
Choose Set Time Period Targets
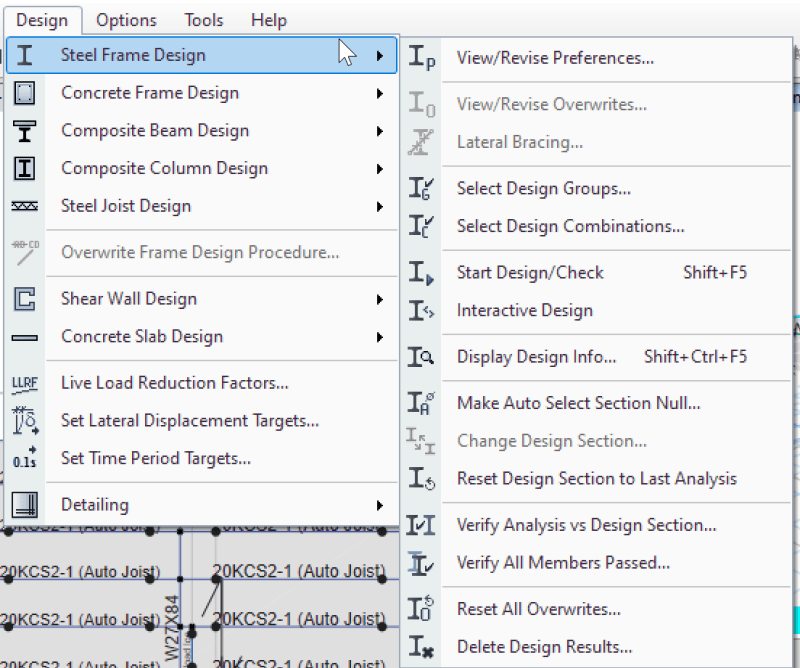click(x=202, y=458)
